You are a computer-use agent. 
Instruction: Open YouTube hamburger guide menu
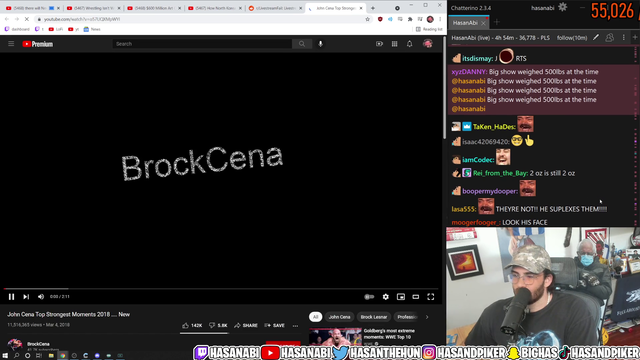click(11, 44)
